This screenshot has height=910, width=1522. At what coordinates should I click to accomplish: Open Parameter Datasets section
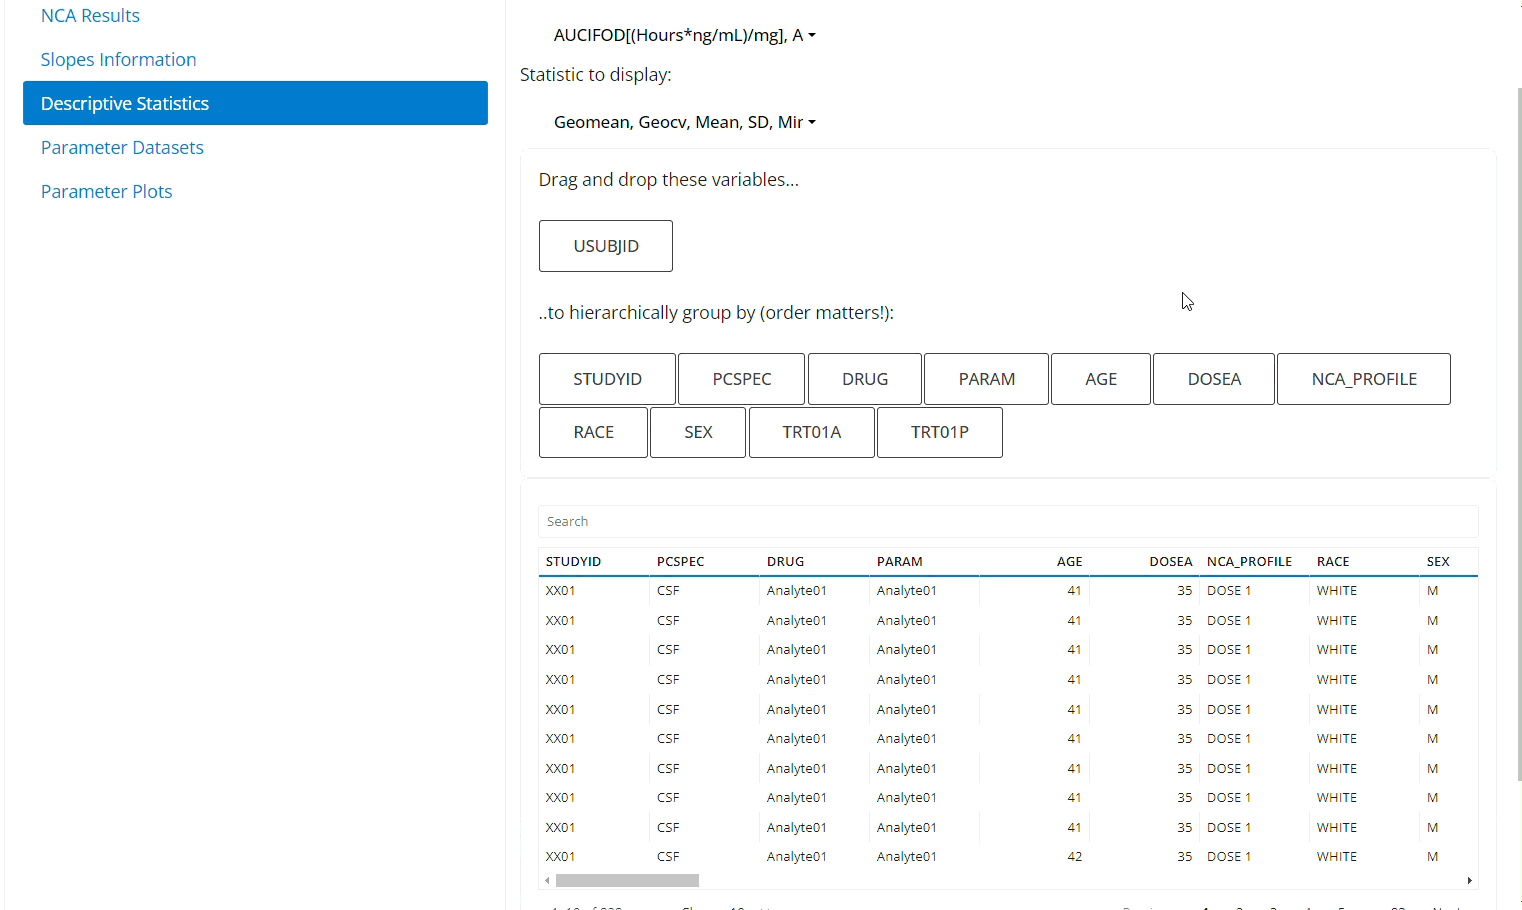122,148
